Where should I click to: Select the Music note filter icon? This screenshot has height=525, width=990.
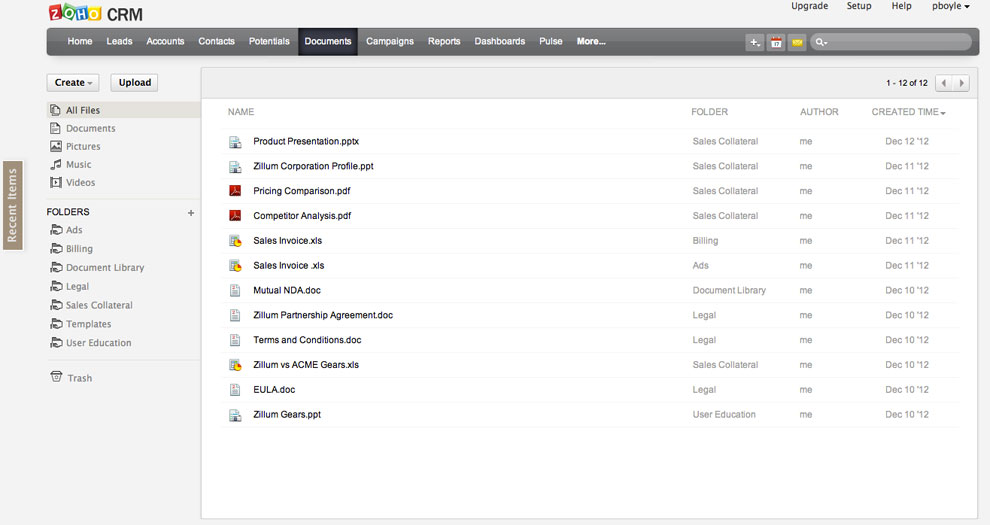coord(56,164)
